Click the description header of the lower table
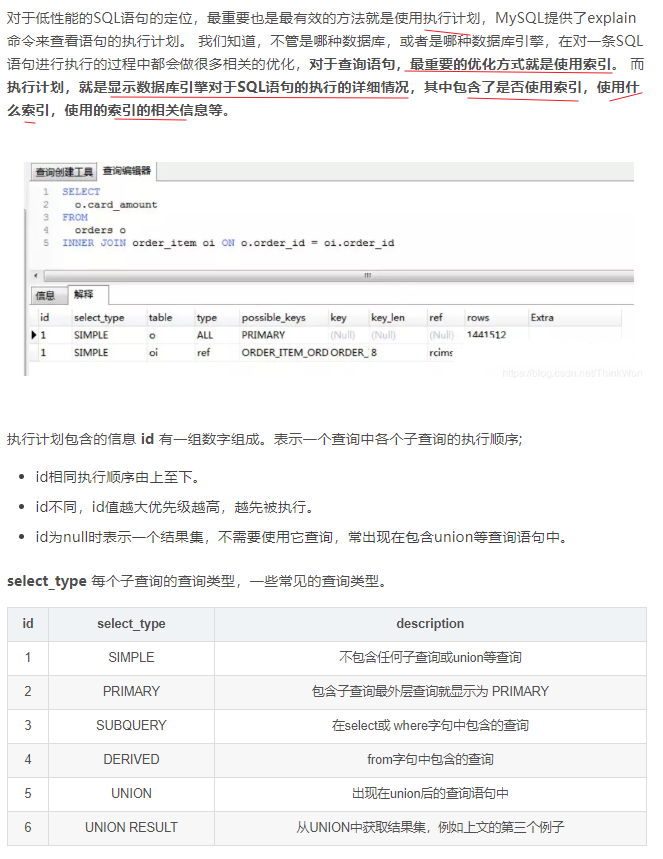Viewport: 663px width, 859px height. click(x=430, y=623)
